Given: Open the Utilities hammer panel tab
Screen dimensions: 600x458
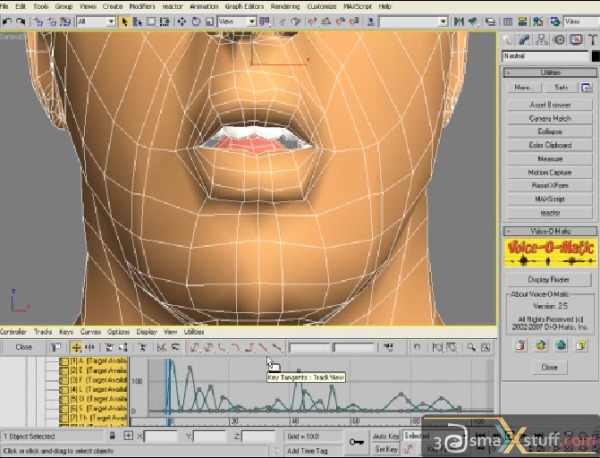Looking at the screenshot, I should 593,40.
